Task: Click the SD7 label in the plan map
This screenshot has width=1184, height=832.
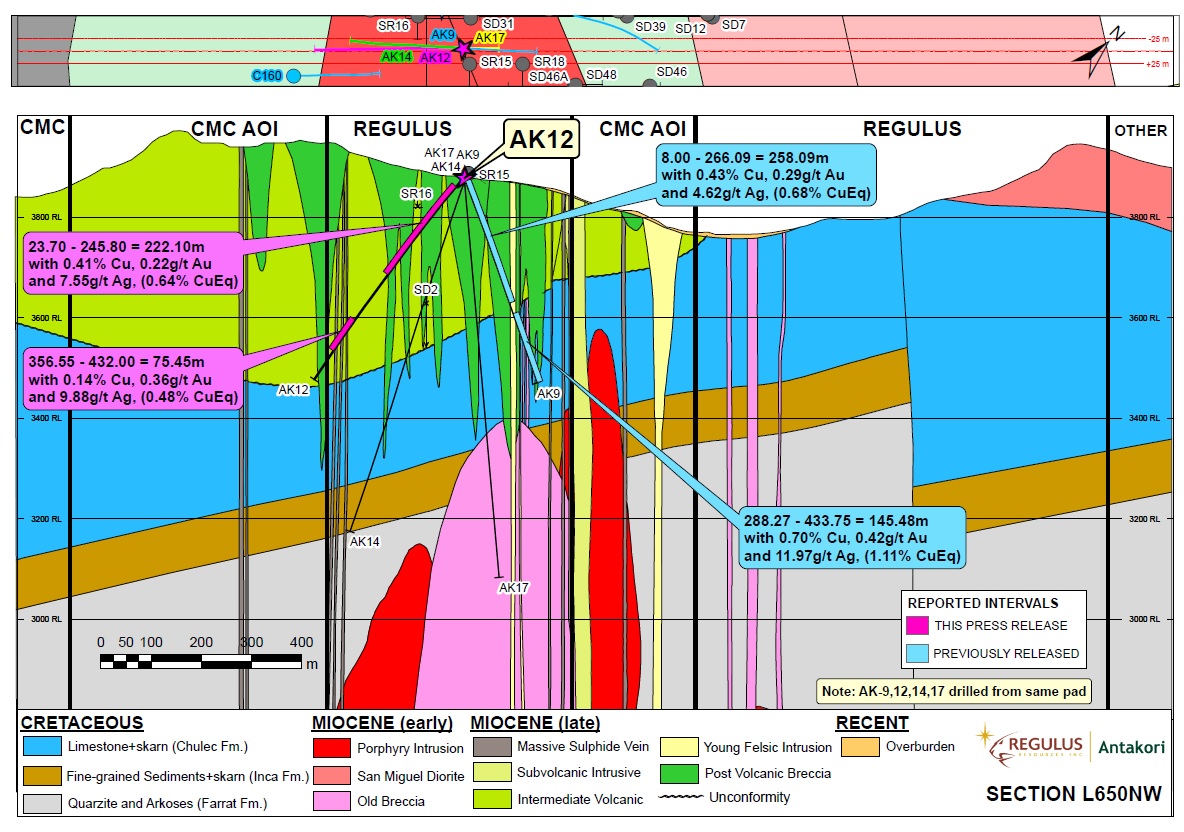Action: tap(733, 25)
